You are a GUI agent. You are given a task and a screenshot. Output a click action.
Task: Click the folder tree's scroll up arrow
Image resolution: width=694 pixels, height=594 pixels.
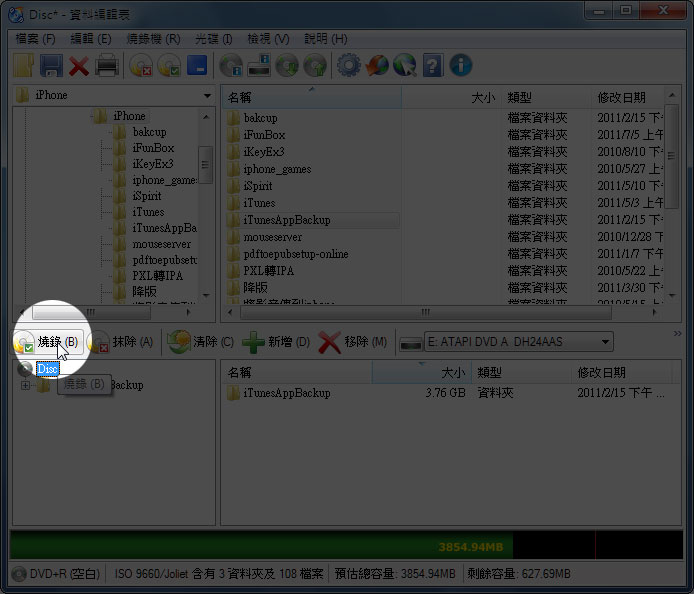point(206,116)
